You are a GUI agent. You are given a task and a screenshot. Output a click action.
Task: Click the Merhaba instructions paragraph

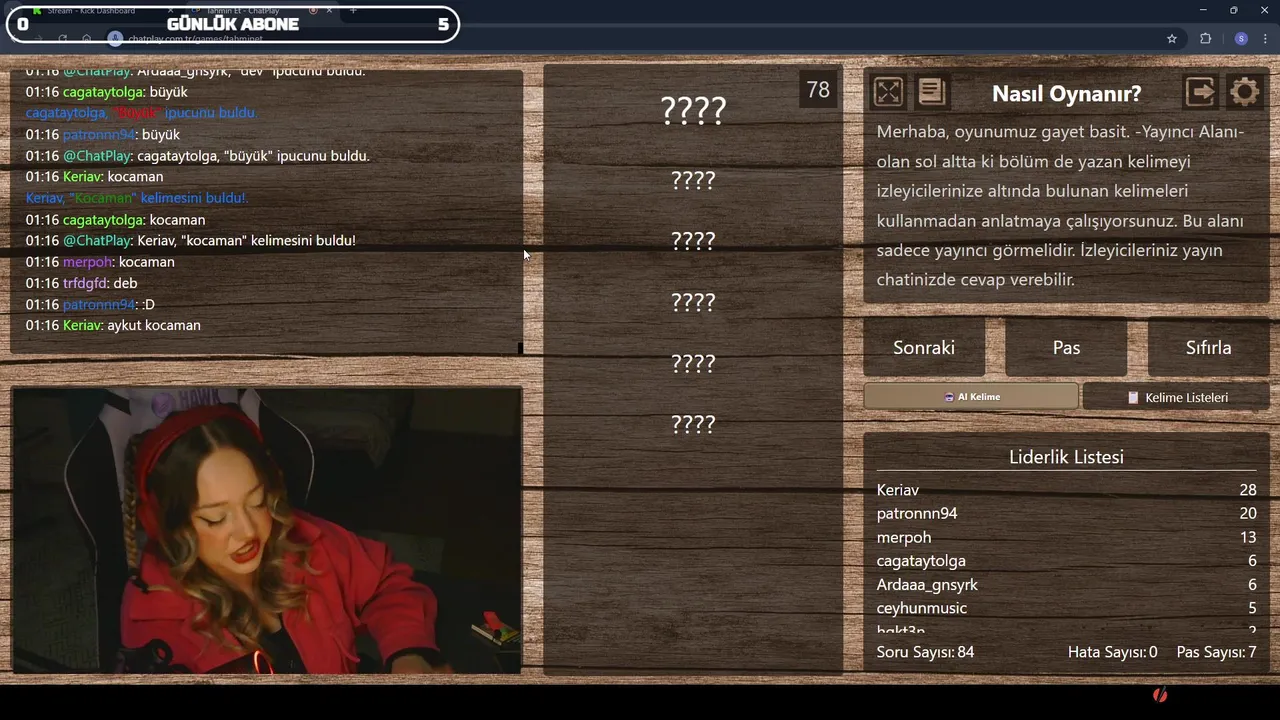(x=1061, y=206)
